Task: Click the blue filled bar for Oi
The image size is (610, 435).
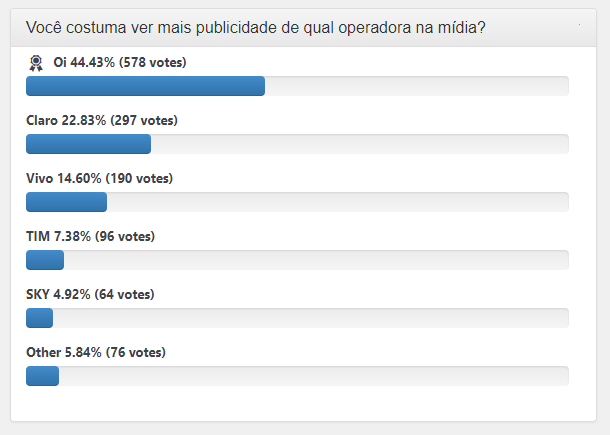Action: click(x=145, y=86)
